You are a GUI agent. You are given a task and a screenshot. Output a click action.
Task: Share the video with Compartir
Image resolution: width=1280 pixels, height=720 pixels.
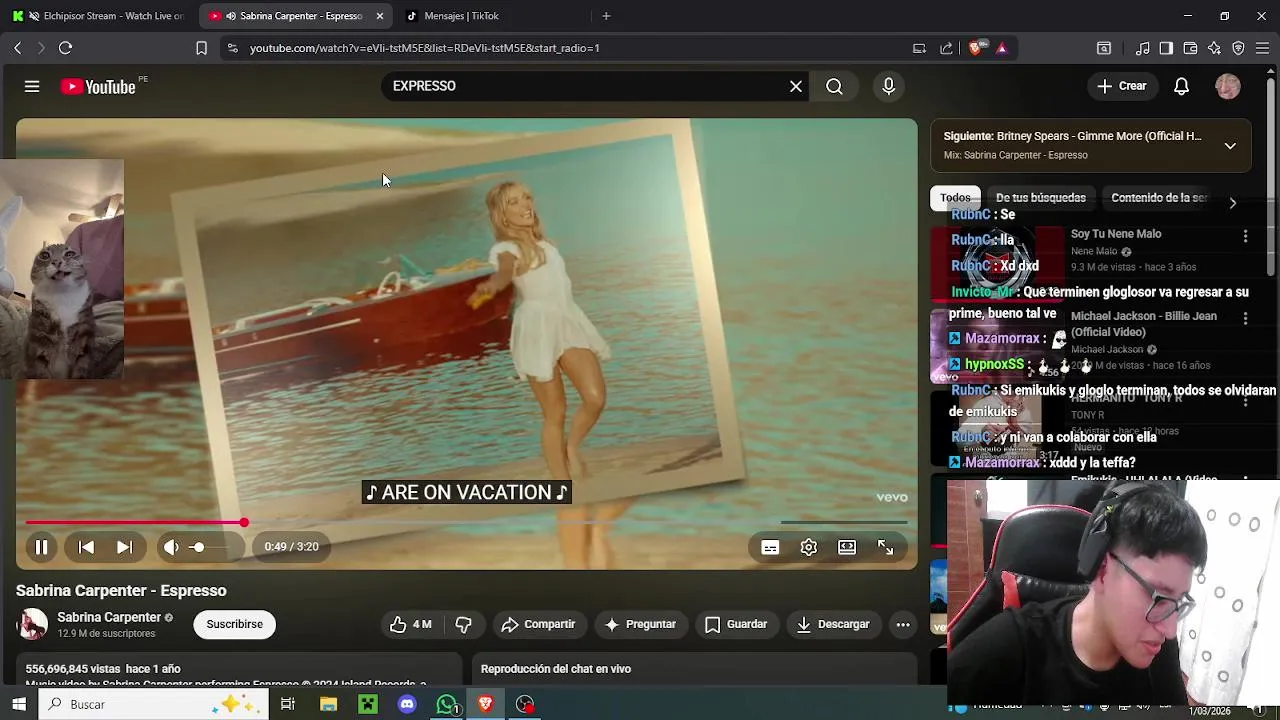coord(538,624)
